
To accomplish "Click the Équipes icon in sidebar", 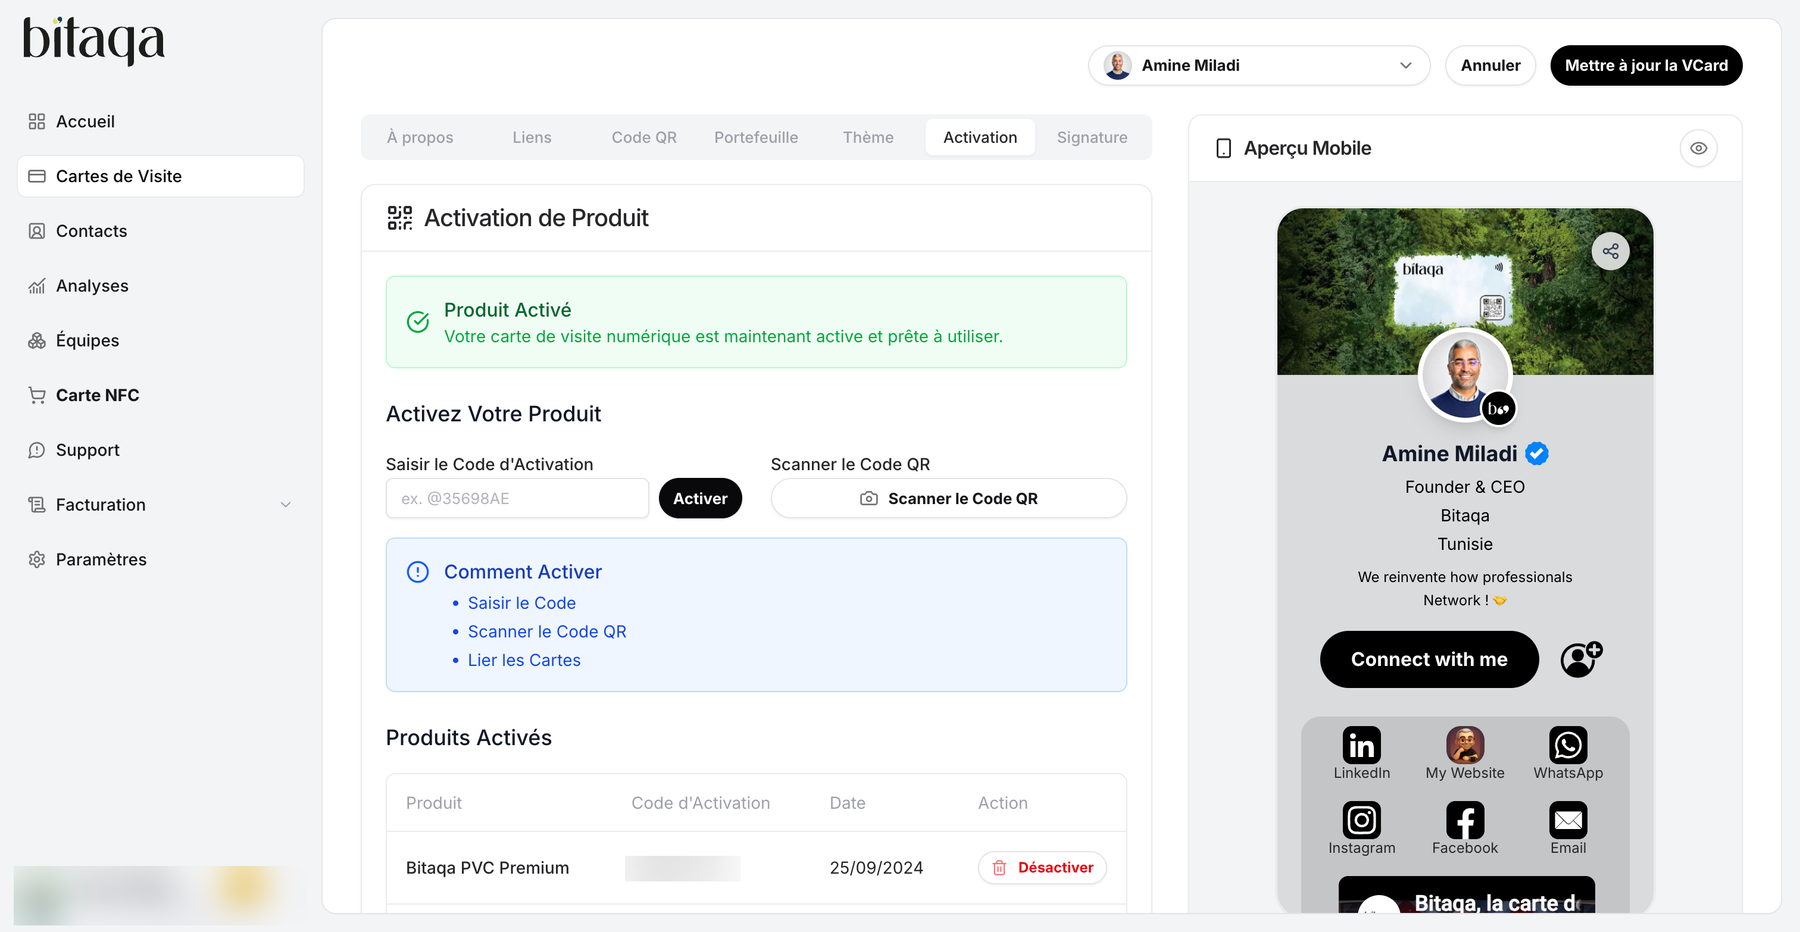I will (37, 341).
